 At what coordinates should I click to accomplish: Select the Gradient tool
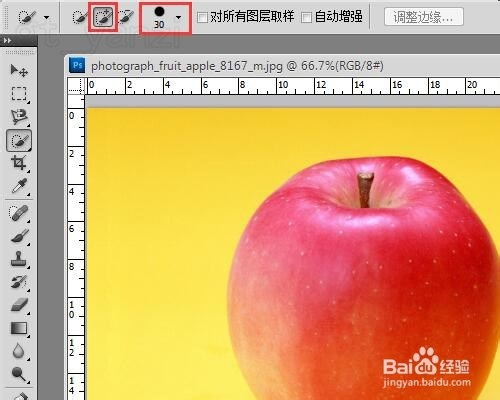(x=19, y=328)
